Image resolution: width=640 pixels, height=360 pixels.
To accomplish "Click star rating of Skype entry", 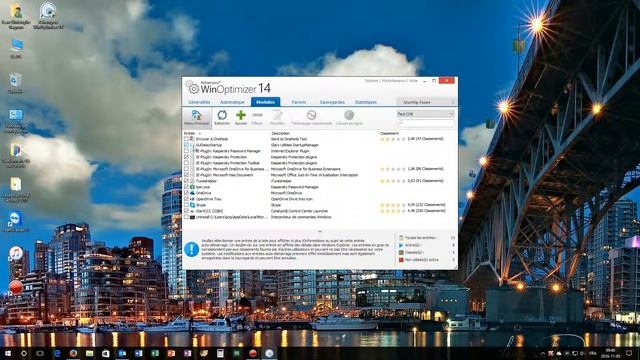I will 393,205.
